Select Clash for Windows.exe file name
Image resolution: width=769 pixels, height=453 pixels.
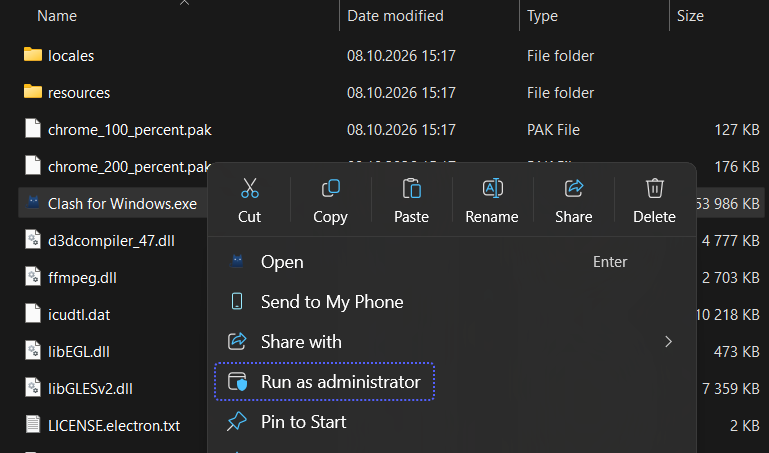point(123,204)
